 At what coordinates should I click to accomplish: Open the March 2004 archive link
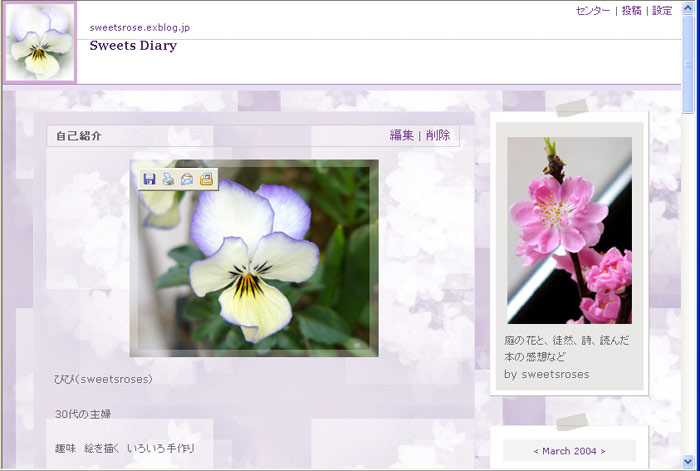pos(569,451)
